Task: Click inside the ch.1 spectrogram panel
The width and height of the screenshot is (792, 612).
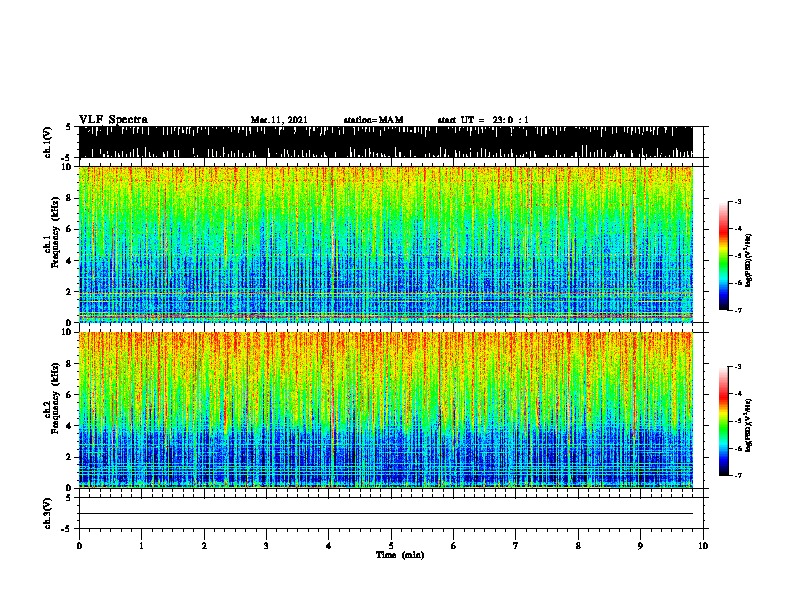Action: tap(386, 244)
